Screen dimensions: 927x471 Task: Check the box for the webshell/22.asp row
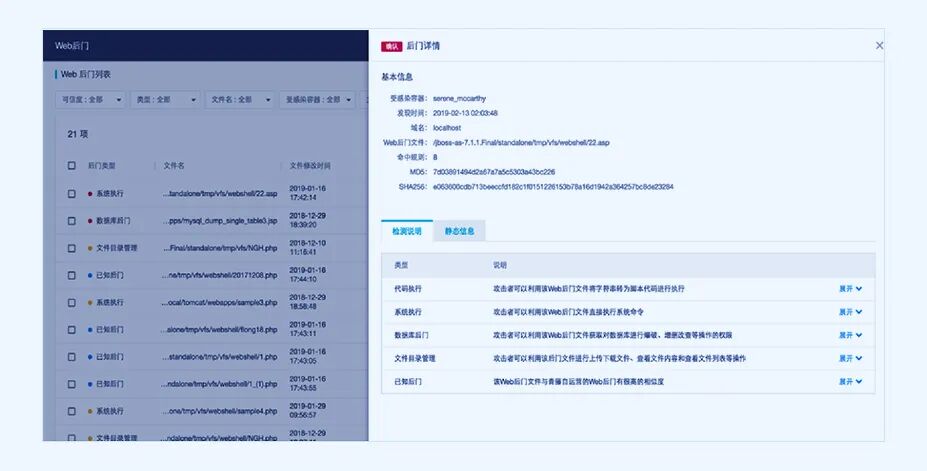tap(72, 193)
